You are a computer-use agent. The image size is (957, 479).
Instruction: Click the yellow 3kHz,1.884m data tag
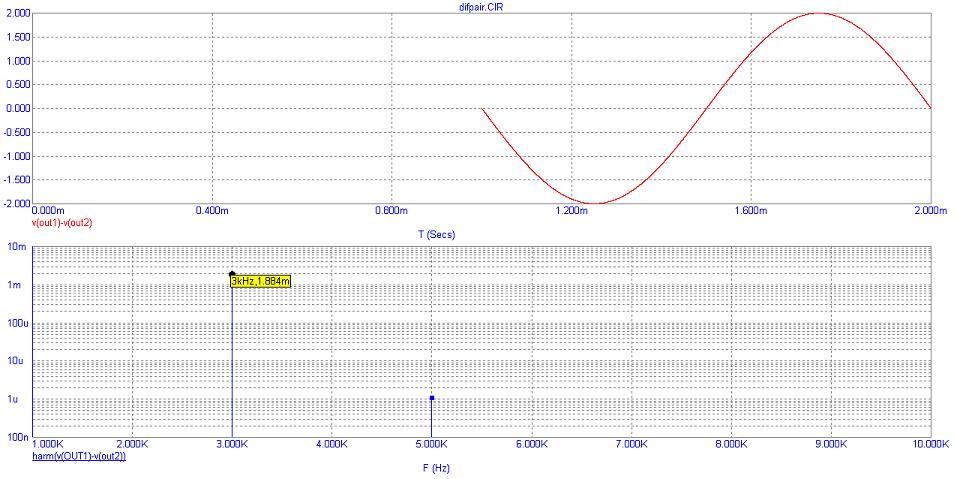[x=259, y=281]
